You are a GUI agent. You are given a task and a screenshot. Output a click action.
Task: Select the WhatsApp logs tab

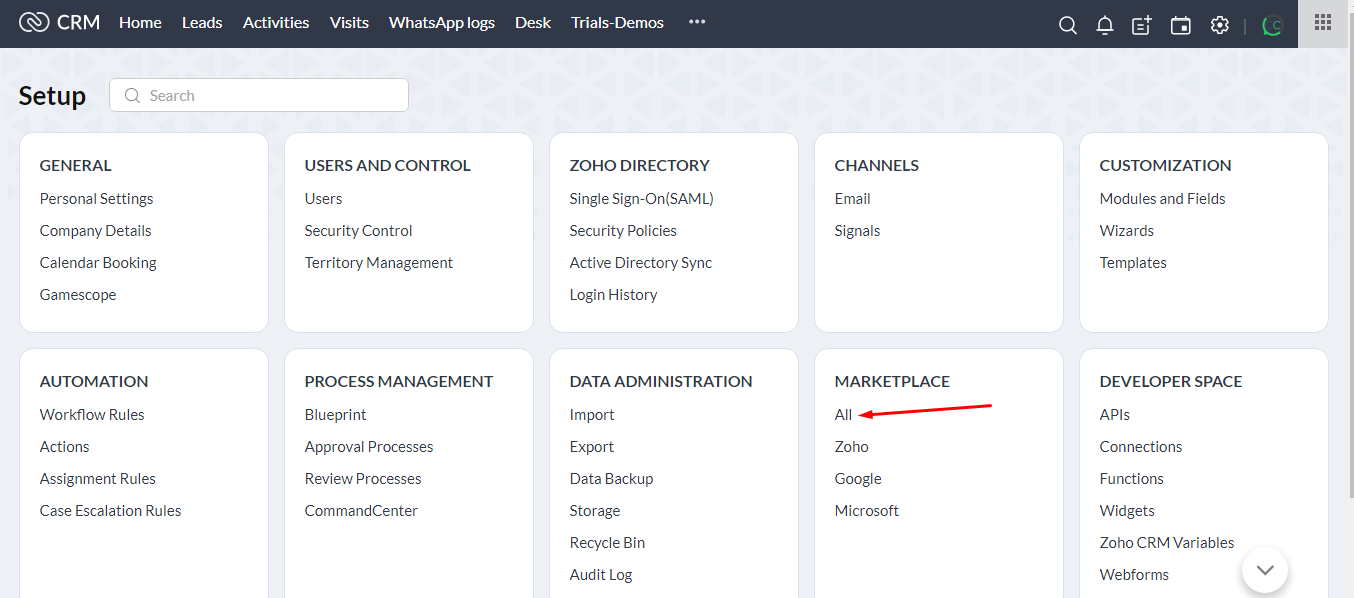pos(442,22)
